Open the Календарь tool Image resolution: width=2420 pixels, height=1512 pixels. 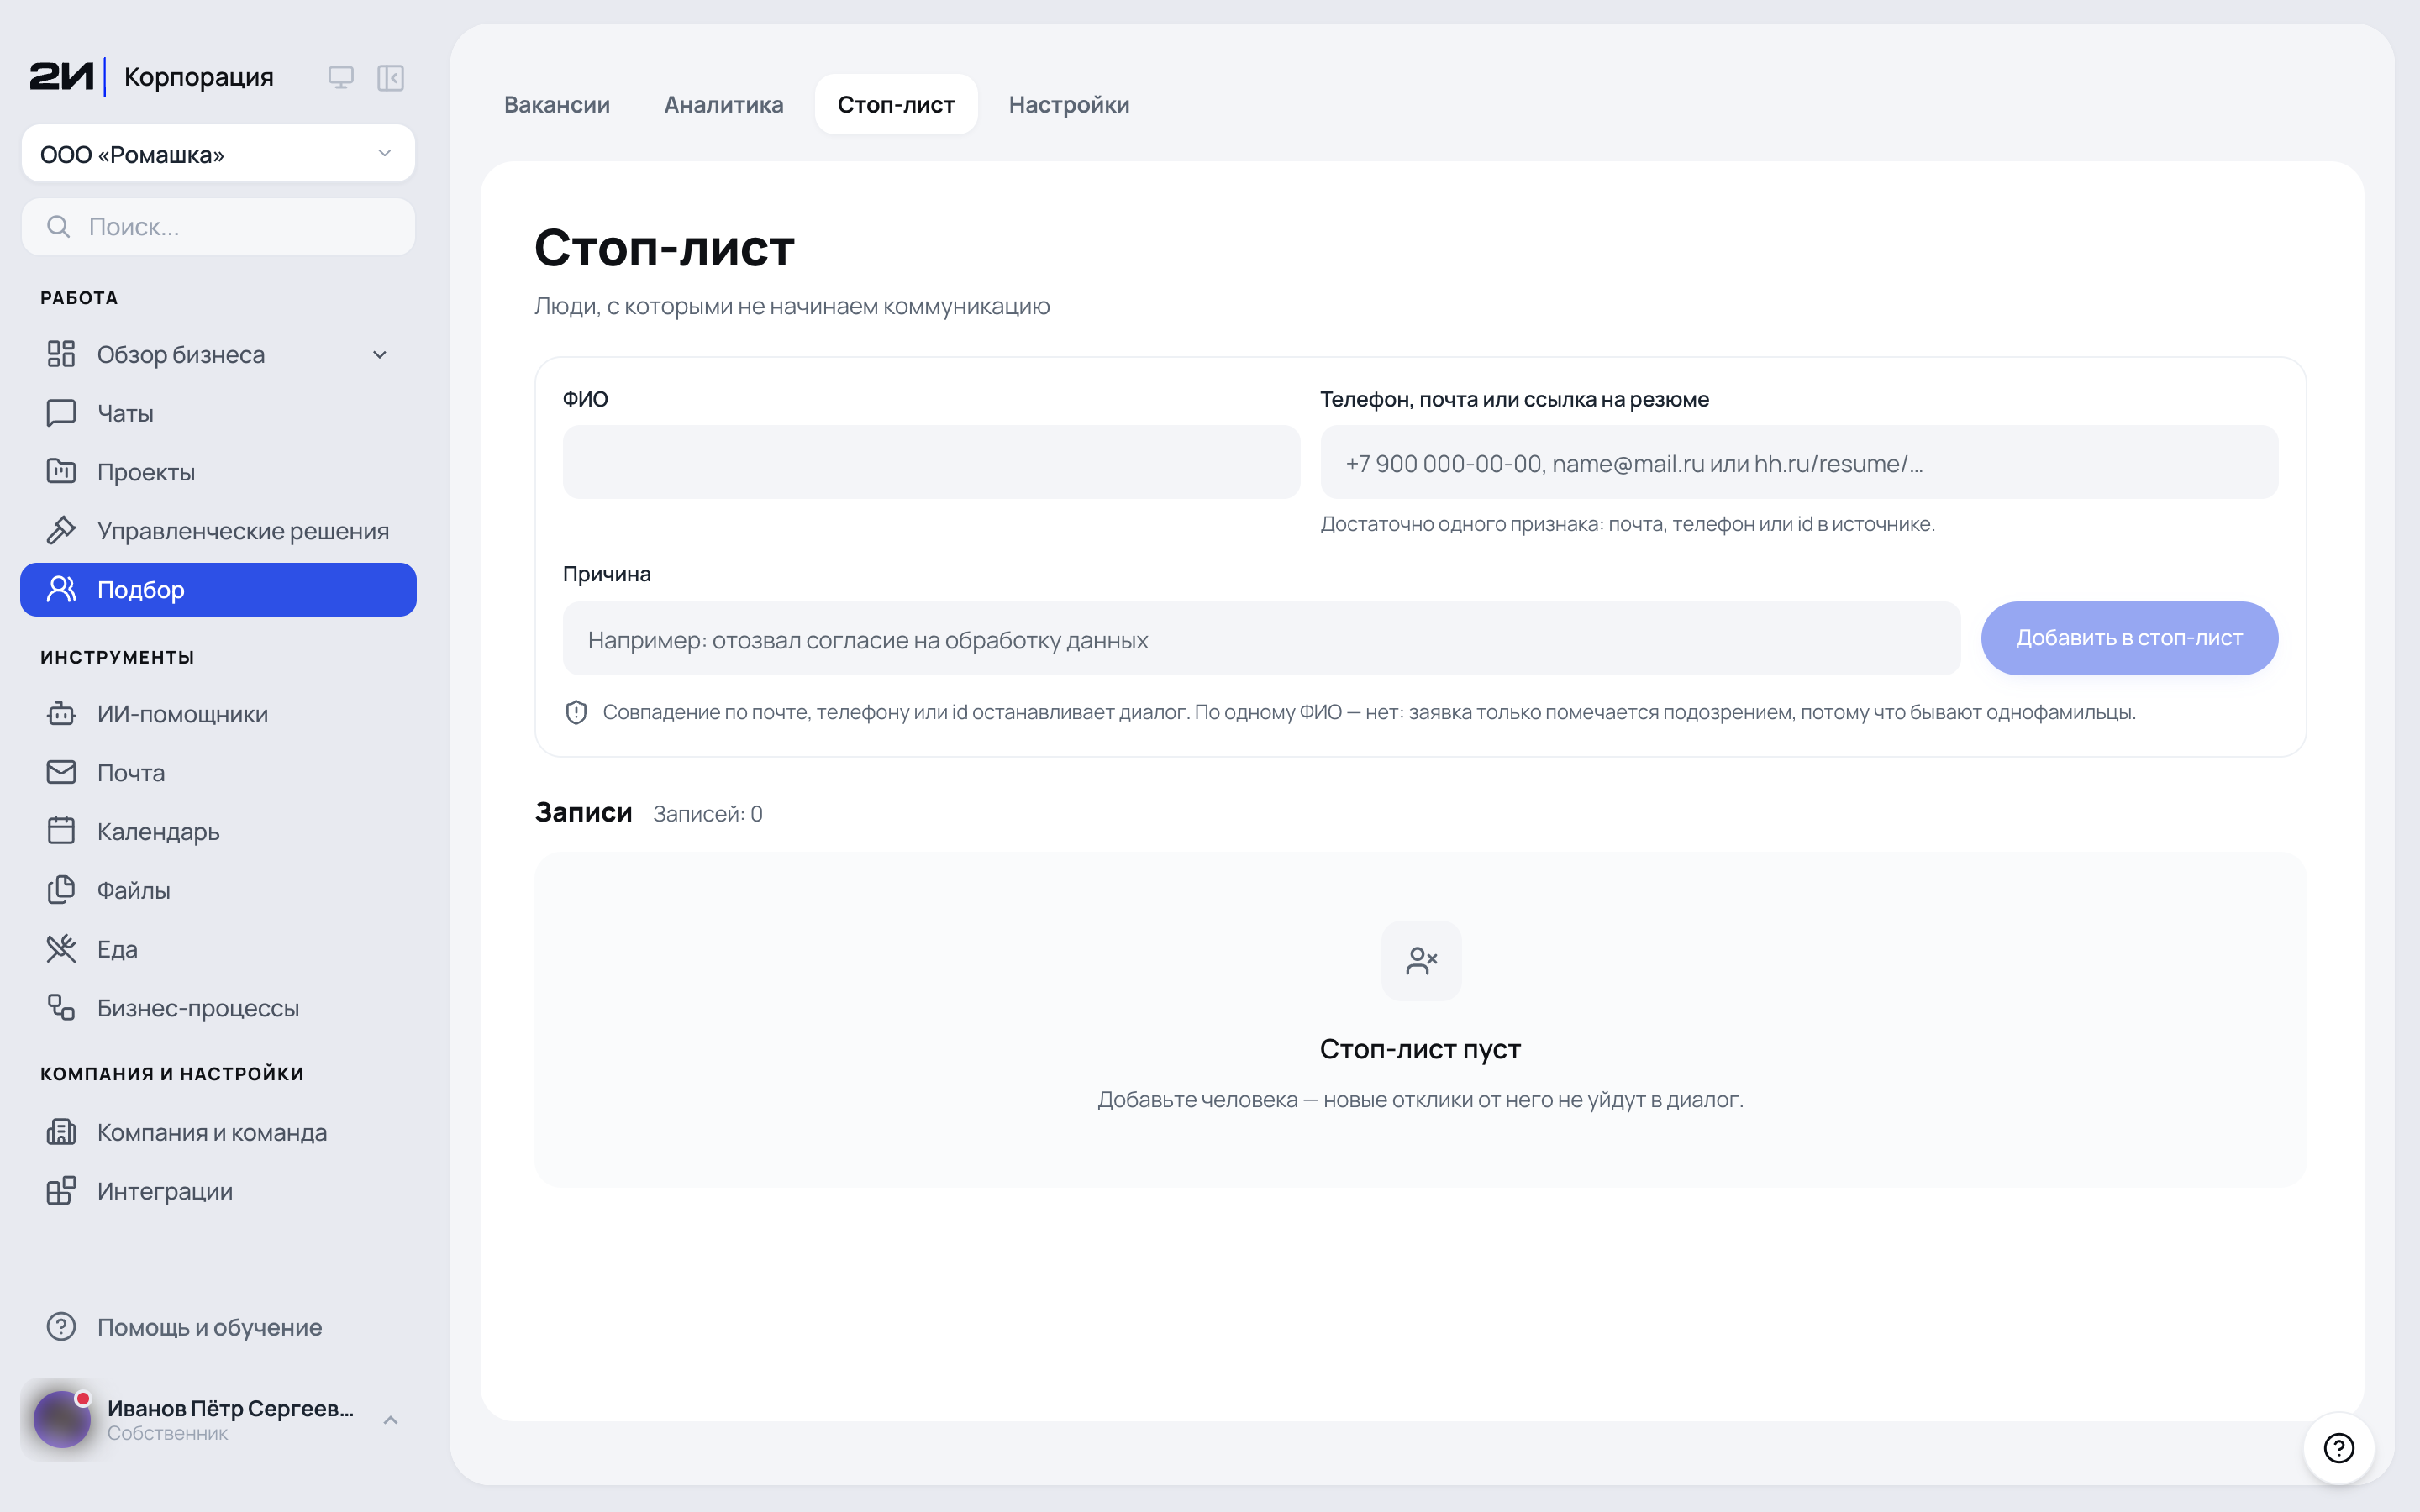point(218,832)
